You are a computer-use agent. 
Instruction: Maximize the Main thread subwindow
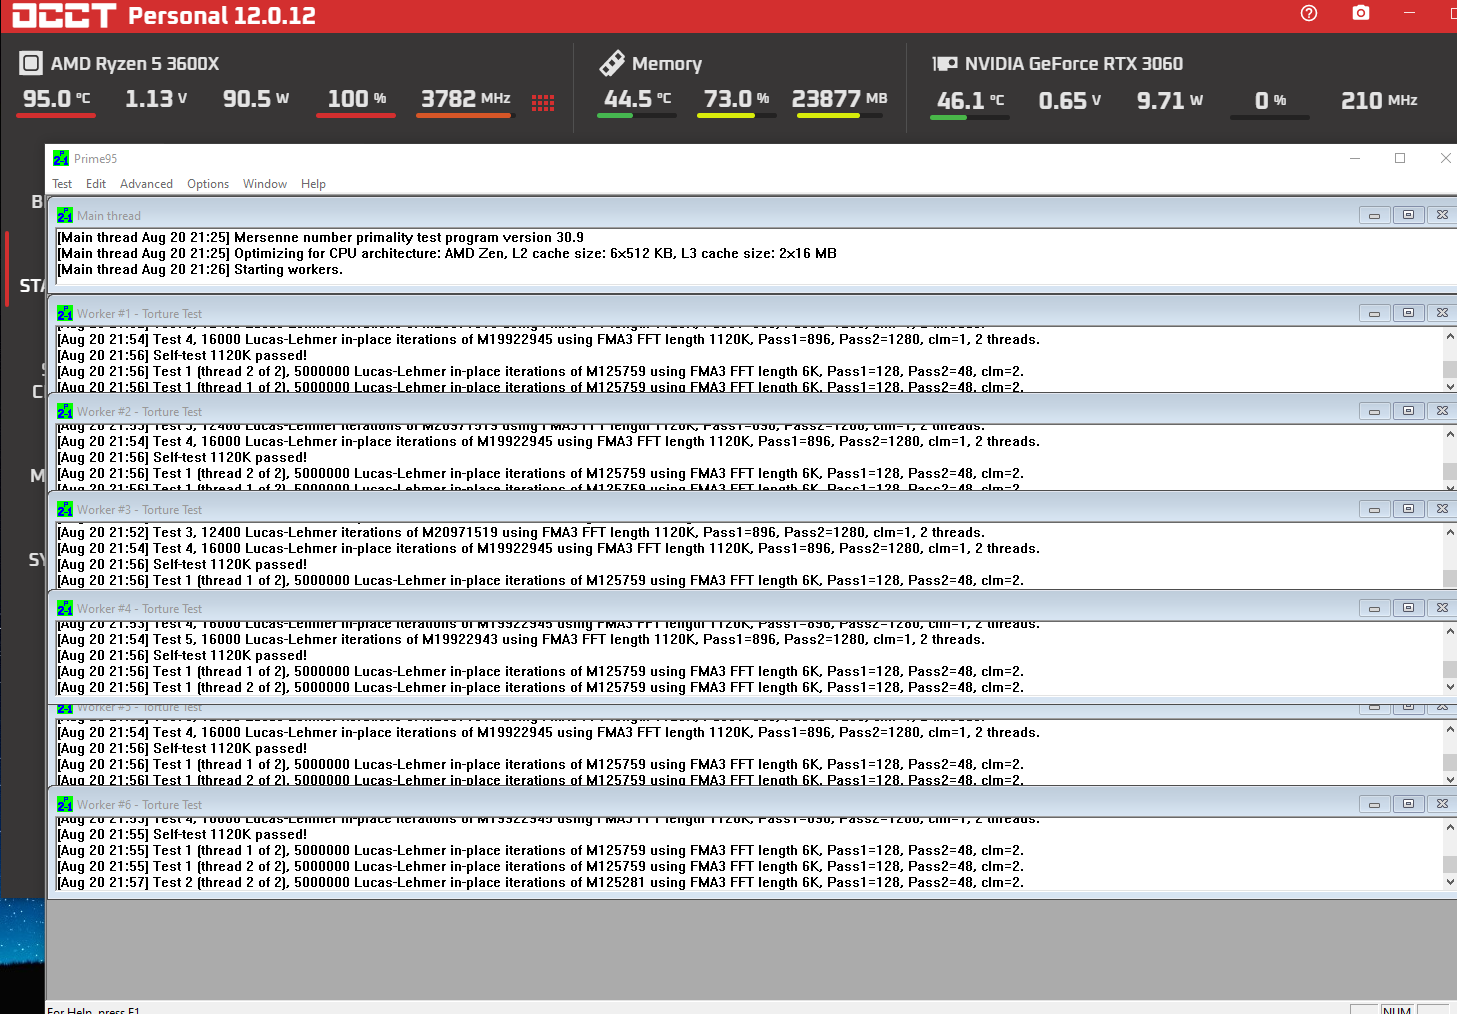pos(1408,215)
